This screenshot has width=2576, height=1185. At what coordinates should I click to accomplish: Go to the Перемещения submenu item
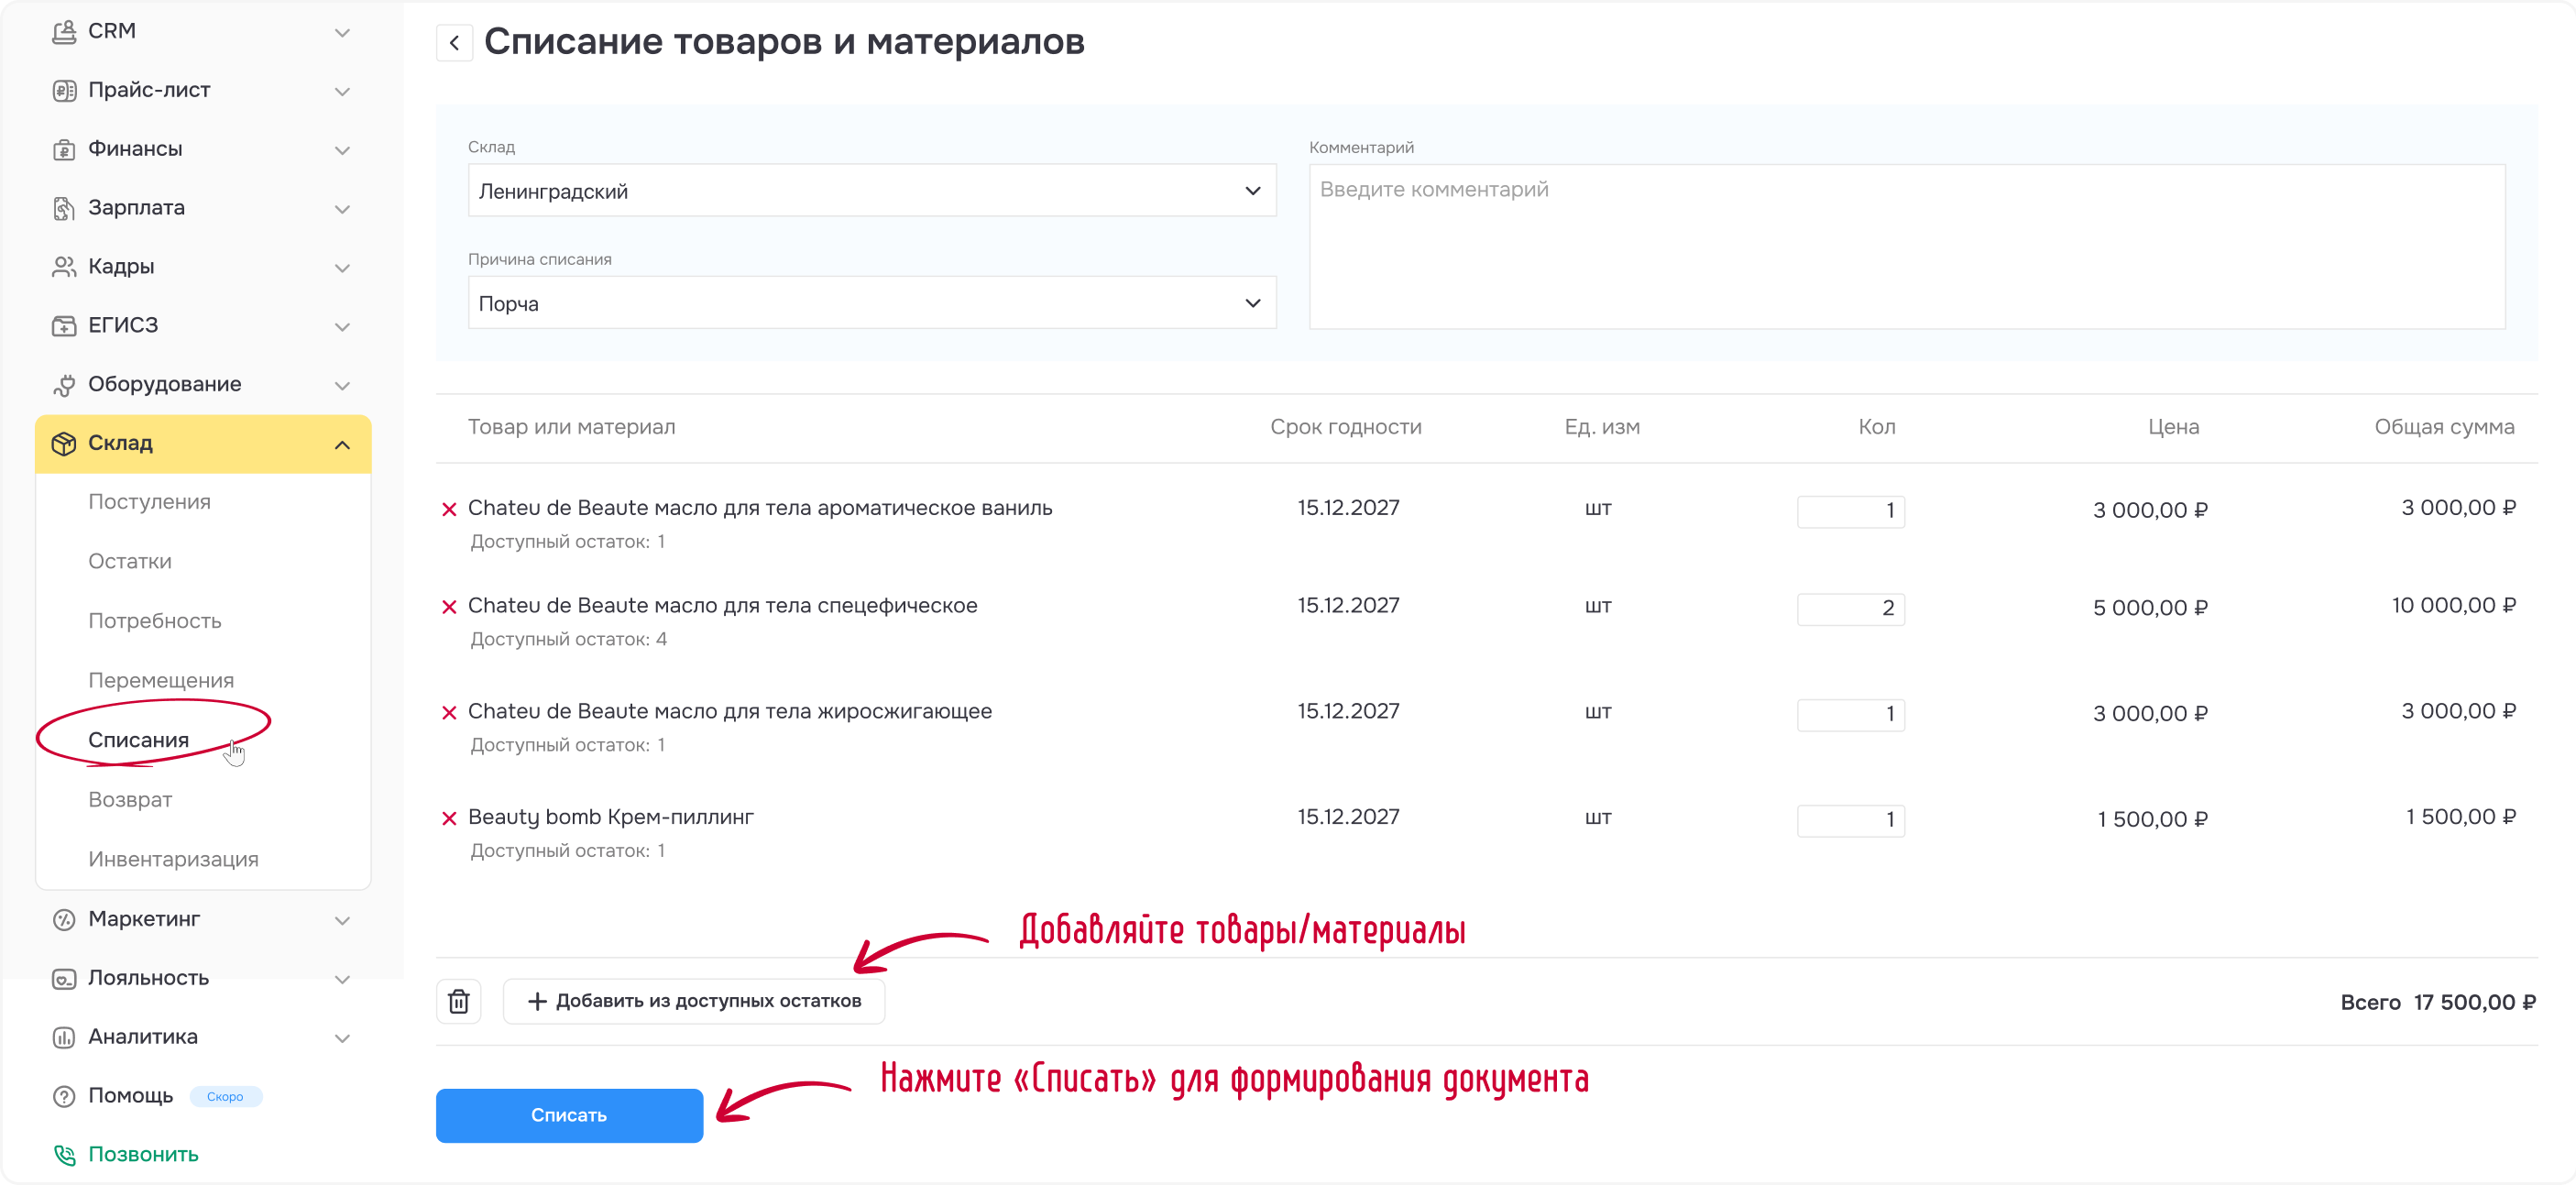[161, 681]
